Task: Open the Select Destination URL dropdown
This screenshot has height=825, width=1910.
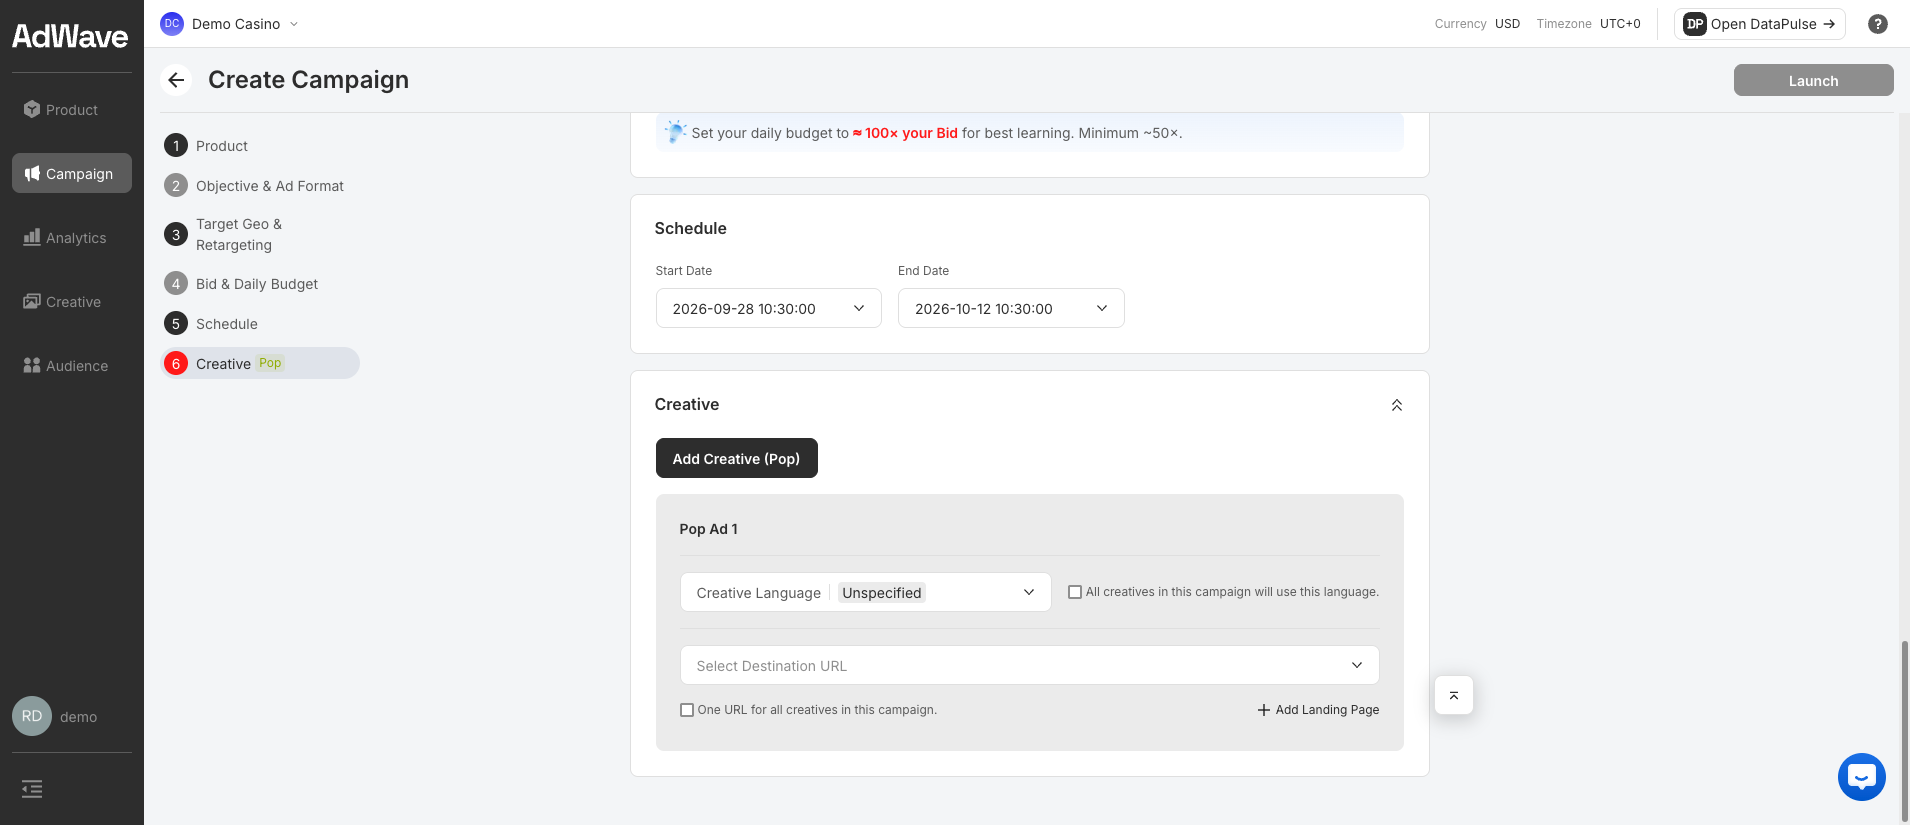Action: 1029,665
